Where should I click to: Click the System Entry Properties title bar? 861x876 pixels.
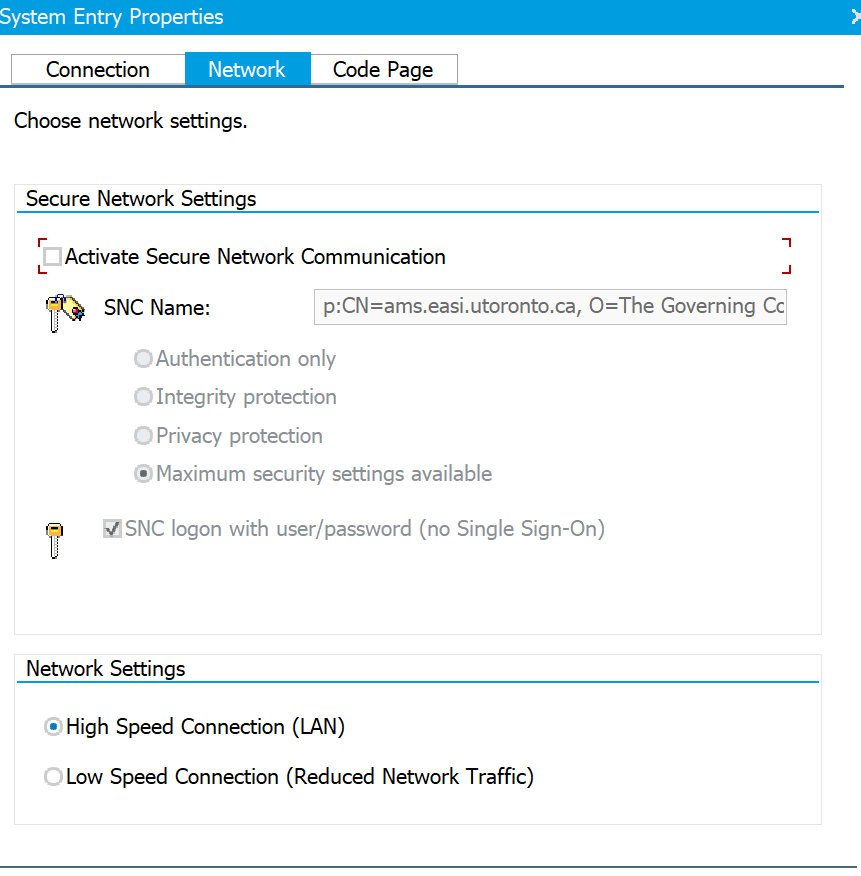tap(400, 17)
